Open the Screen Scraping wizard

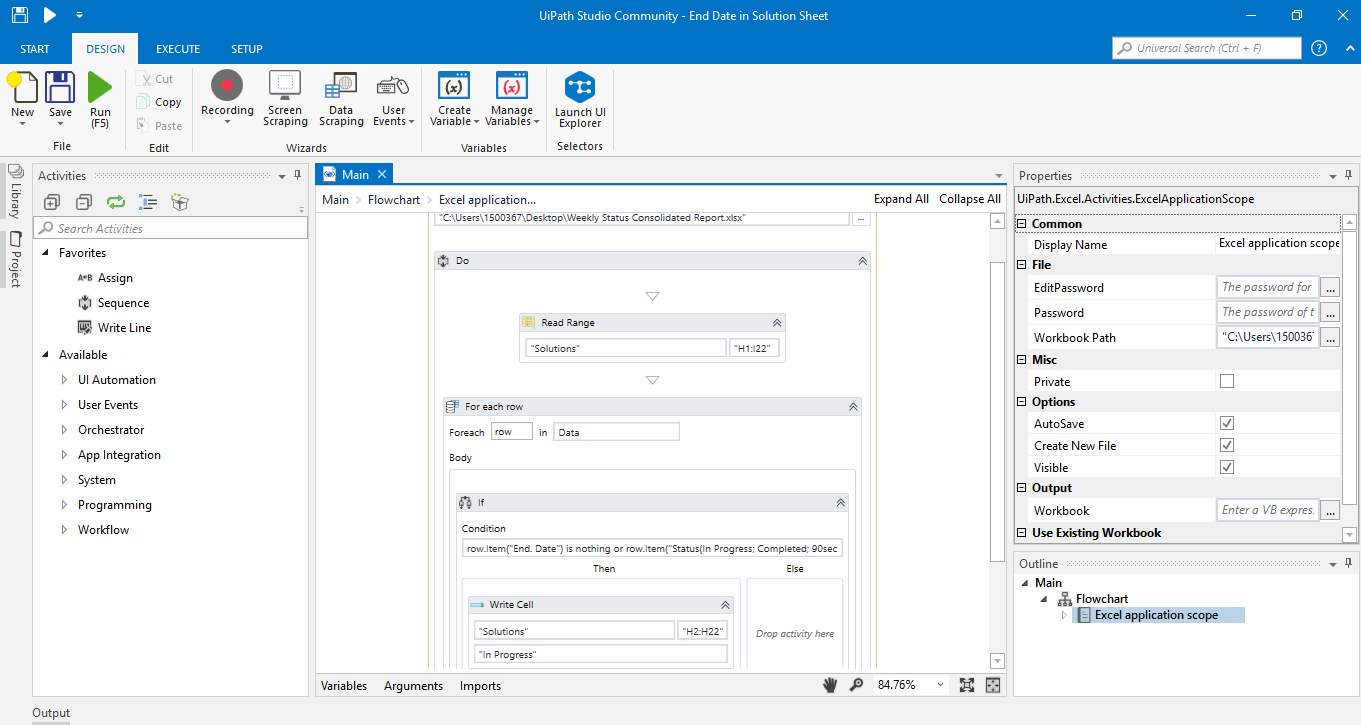coord(285,98)
